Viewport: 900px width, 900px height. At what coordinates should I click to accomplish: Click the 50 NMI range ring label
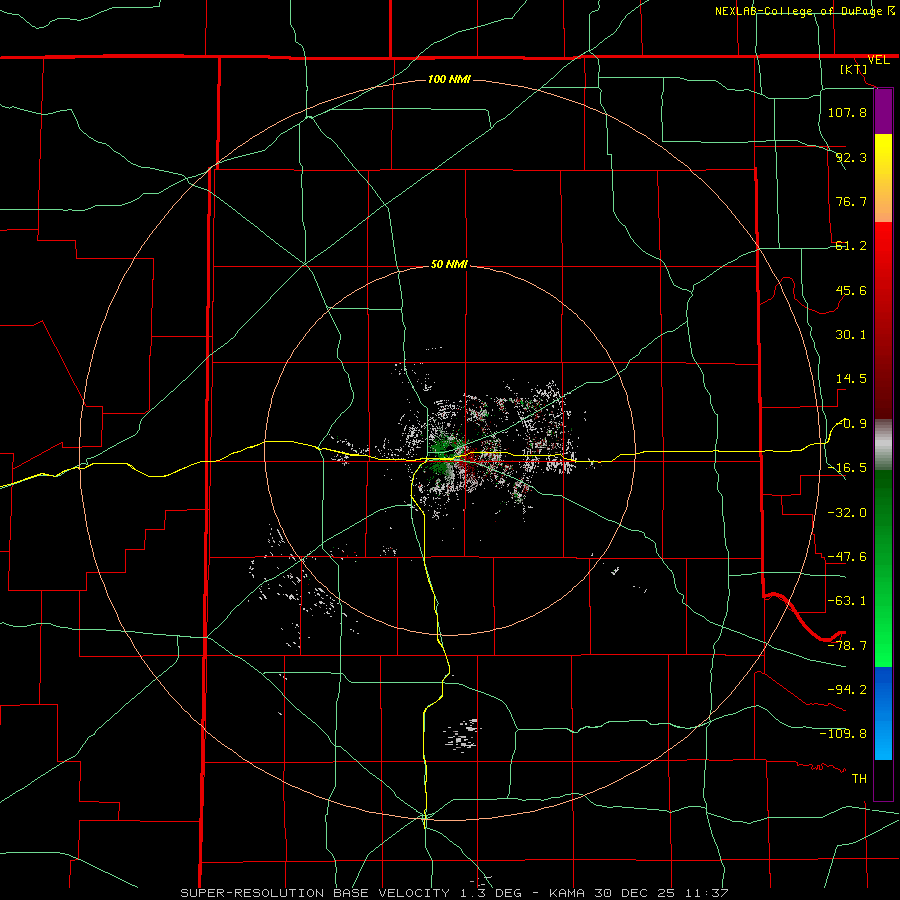[x=449, y=265]
